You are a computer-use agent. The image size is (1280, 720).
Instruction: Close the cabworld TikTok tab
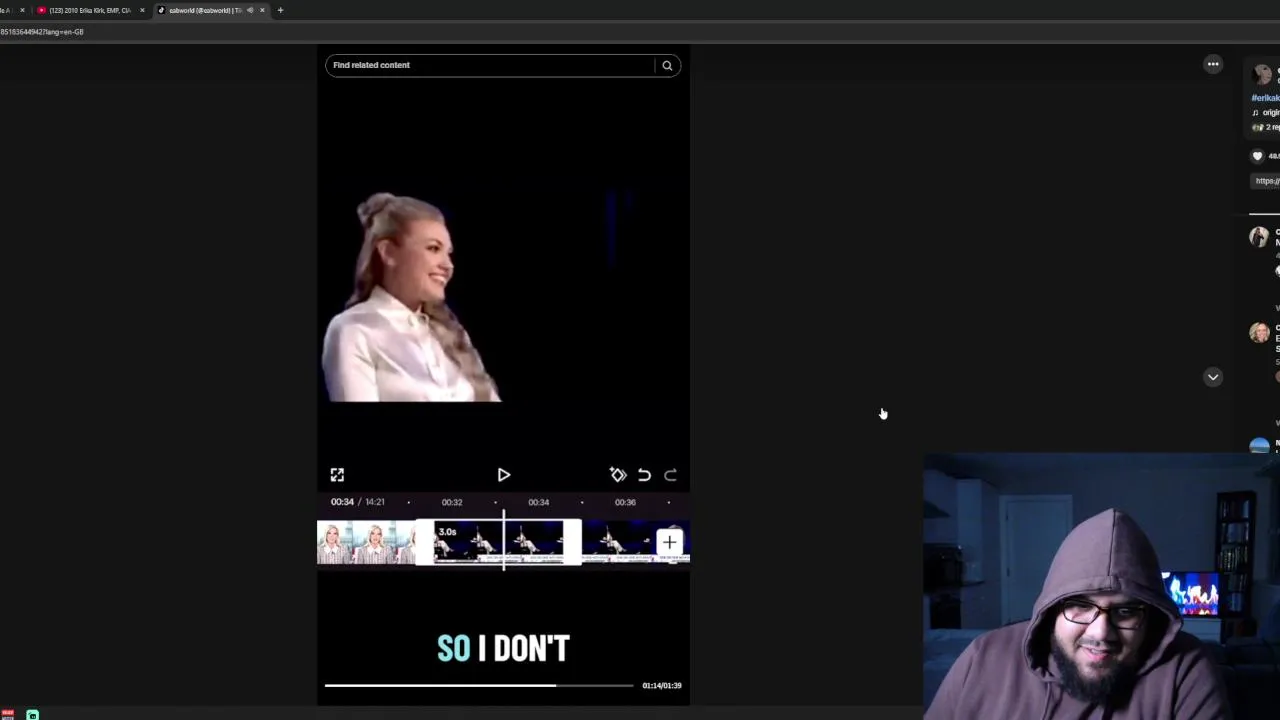point(262,10)
